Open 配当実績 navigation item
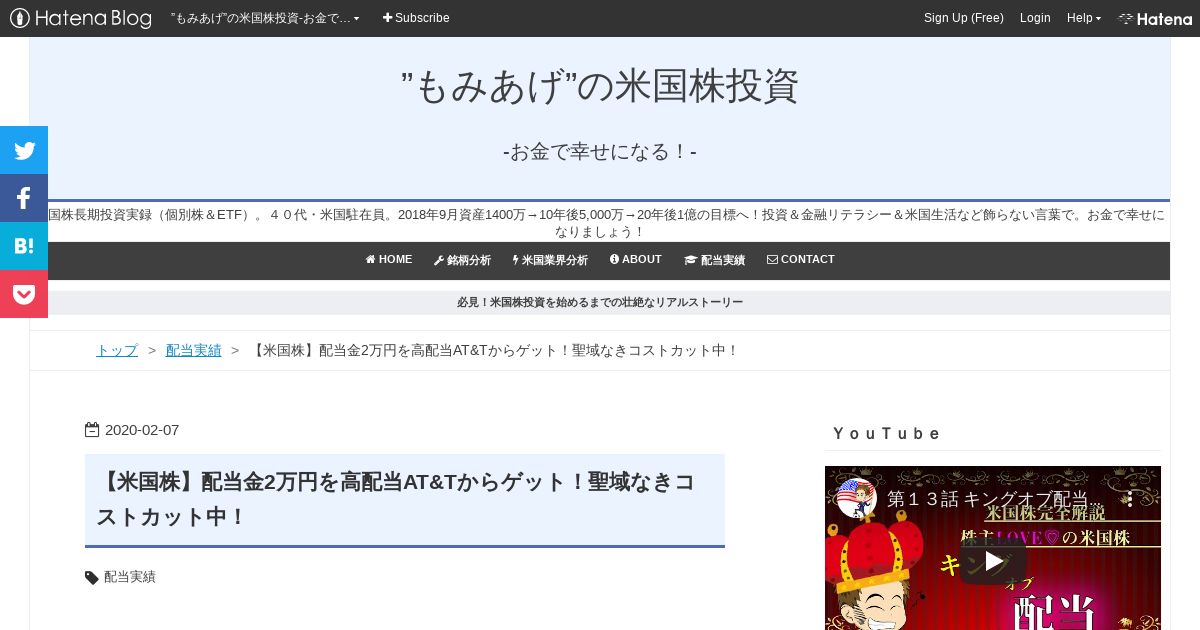 click(714, 260)
